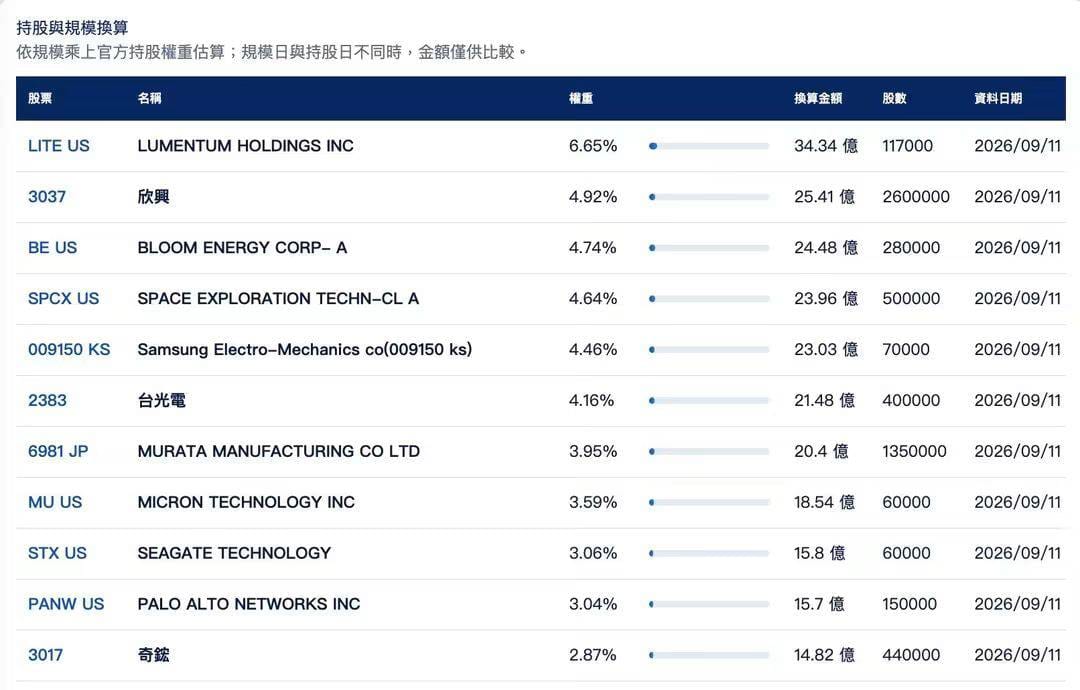Open the MU US ticker link
1080x690 pixels.
[x=55, y=503]
